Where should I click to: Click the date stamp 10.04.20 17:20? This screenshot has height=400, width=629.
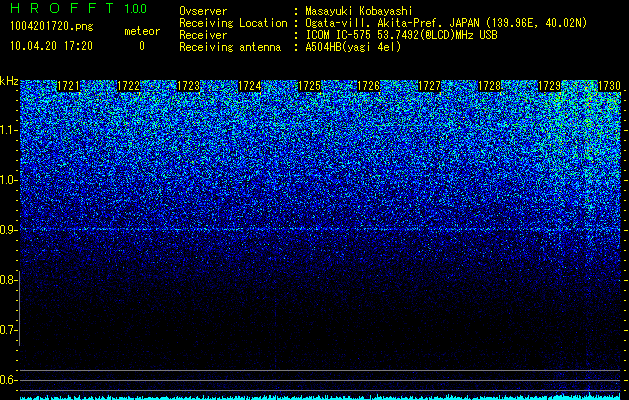pyautogui.click(x=51, y=46)
